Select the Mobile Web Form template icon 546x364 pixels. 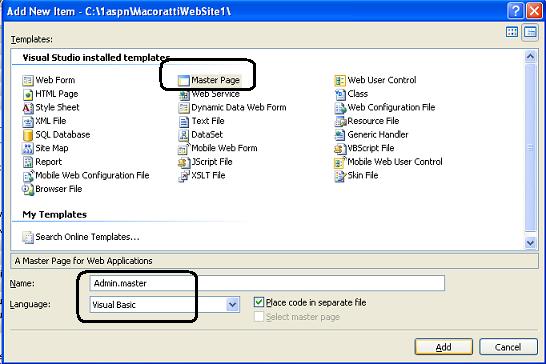[184, 149]
